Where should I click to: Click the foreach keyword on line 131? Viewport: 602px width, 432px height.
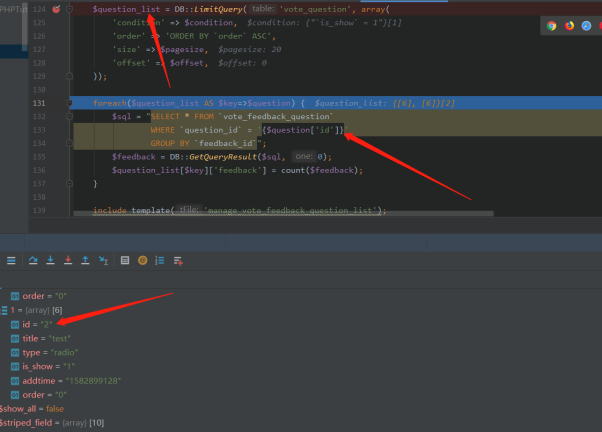(x=110, y=103)
